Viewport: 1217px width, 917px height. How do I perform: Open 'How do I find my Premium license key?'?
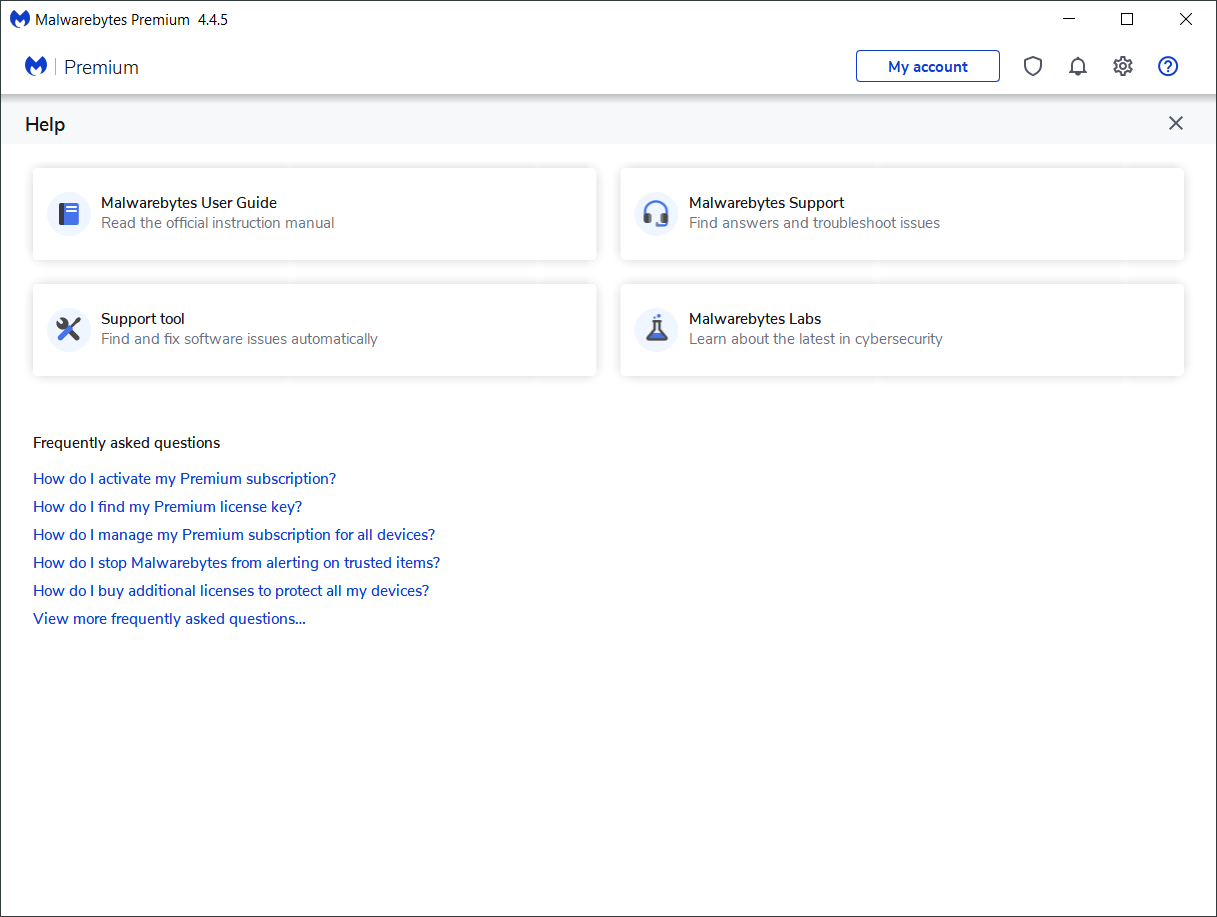pyautogui.click(x=168, y=506)
